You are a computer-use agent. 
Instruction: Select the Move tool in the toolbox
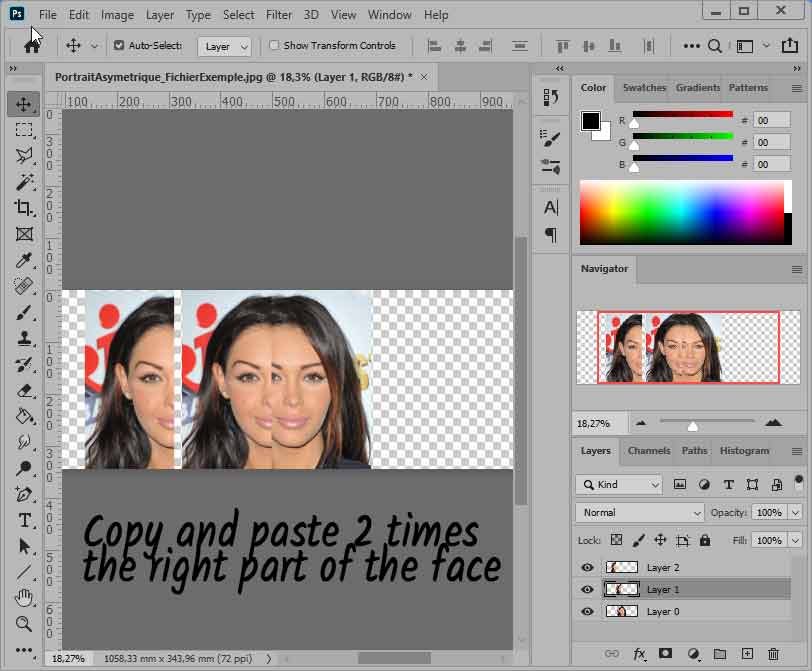point(24,104)
